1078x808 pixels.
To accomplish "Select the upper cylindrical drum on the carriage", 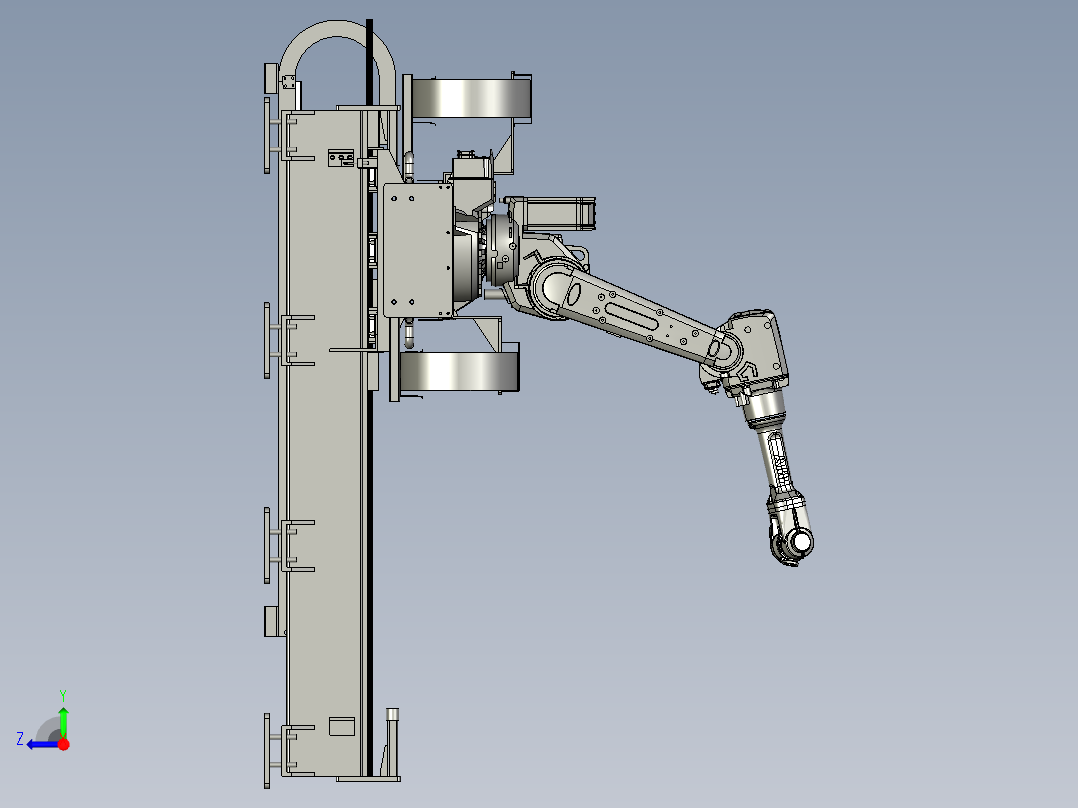I will pos(471,98).
